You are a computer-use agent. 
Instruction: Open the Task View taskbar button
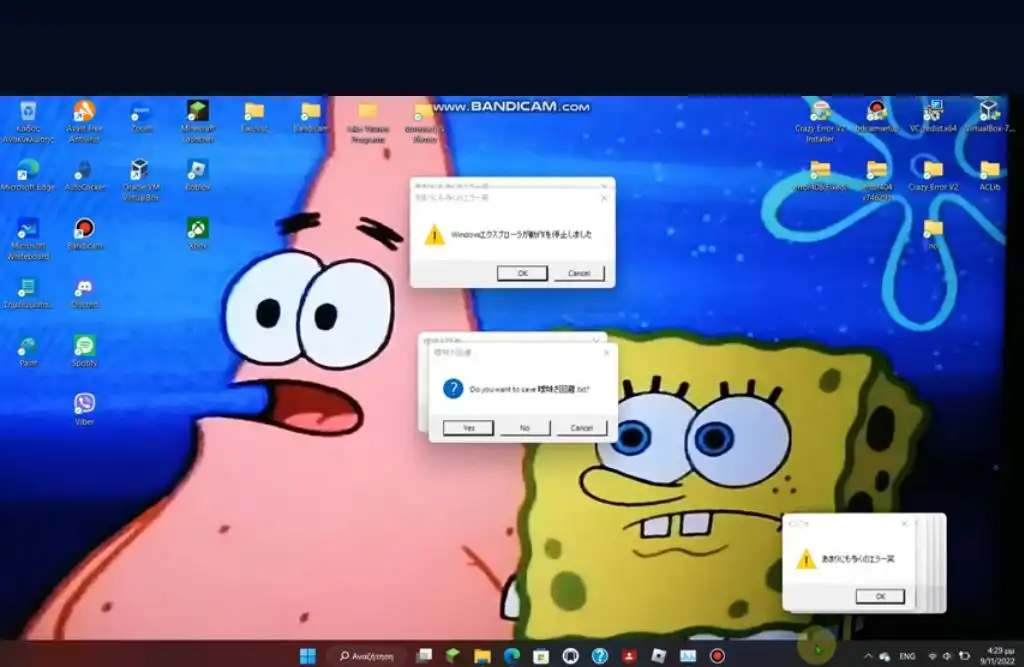point(423,655)
